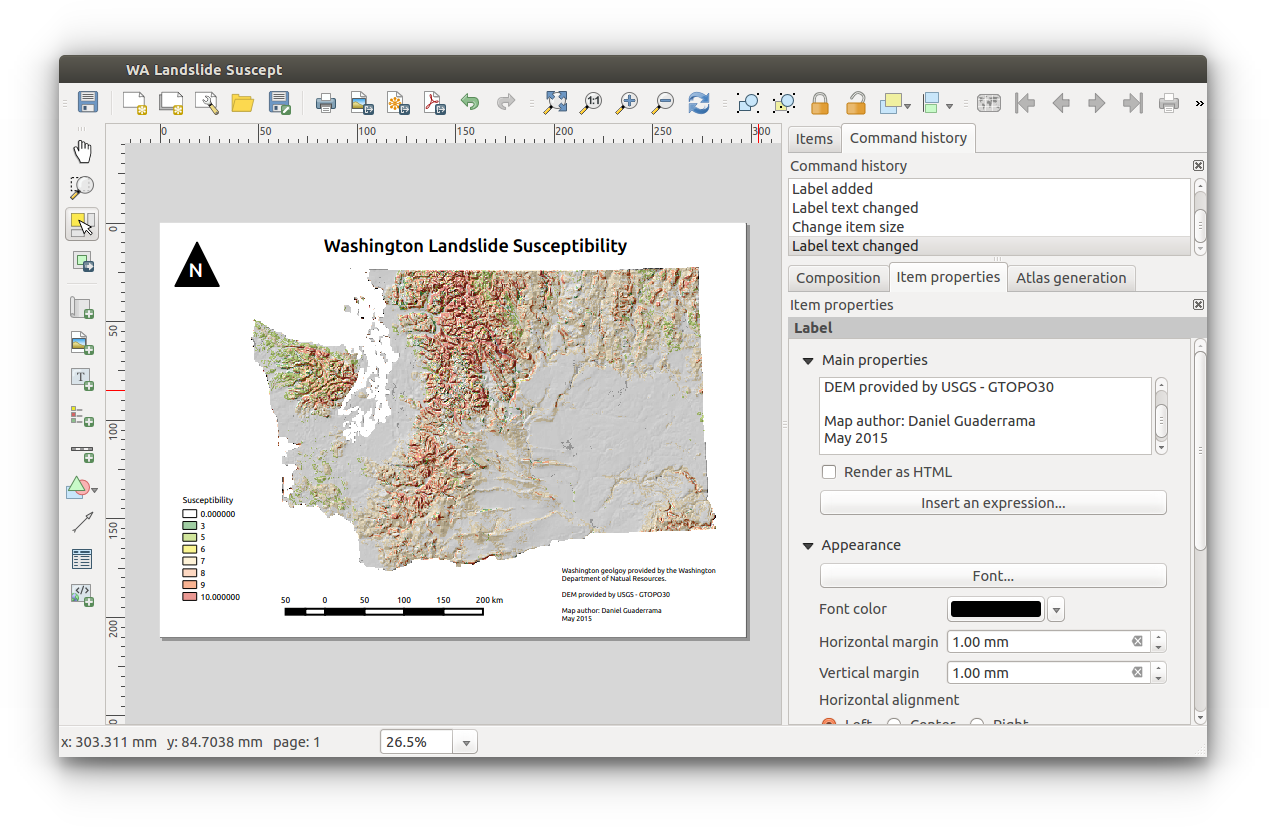Select the Center horizontal alignment option
The width and height of the screenshot is (1269, 827).
[893, 723]
